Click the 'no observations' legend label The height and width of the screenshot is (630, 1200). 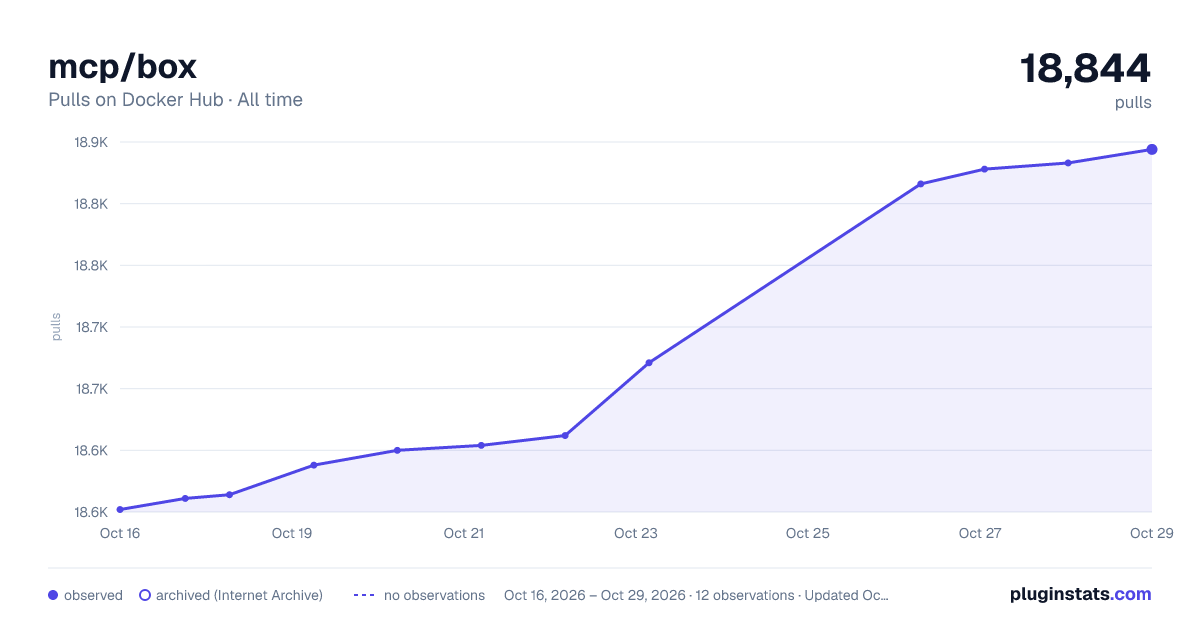coord(434,595)
